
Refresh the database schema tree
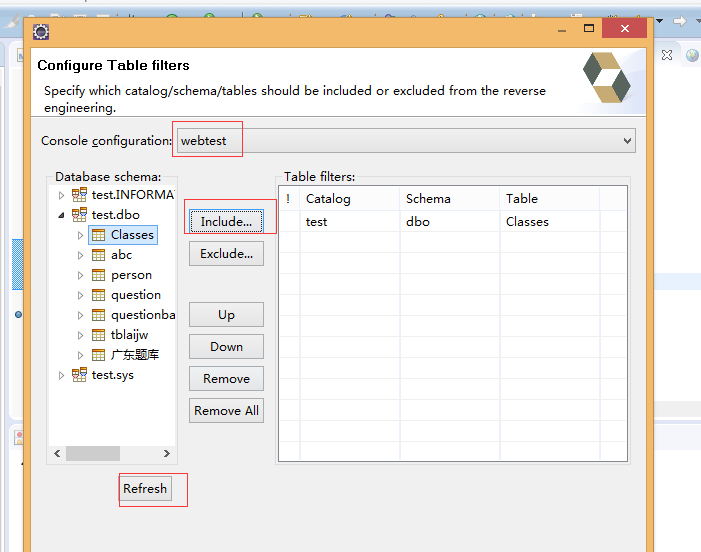point(145,489)
